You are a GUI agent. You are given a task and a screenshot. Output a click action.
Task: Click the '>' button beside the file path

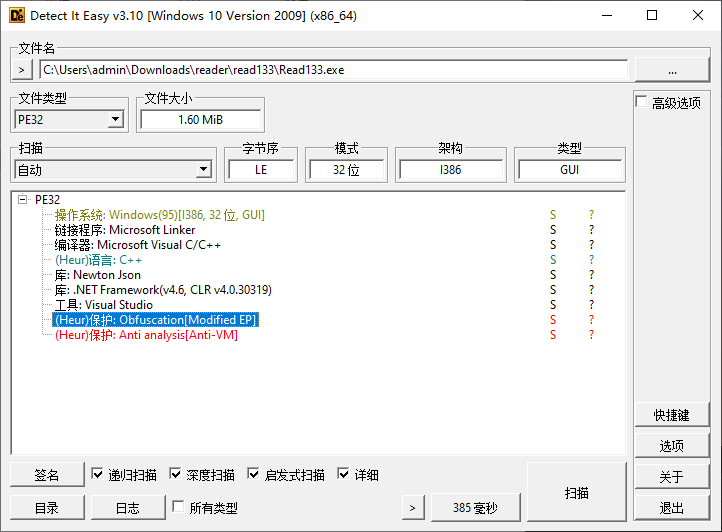click(x=22, y=70)
